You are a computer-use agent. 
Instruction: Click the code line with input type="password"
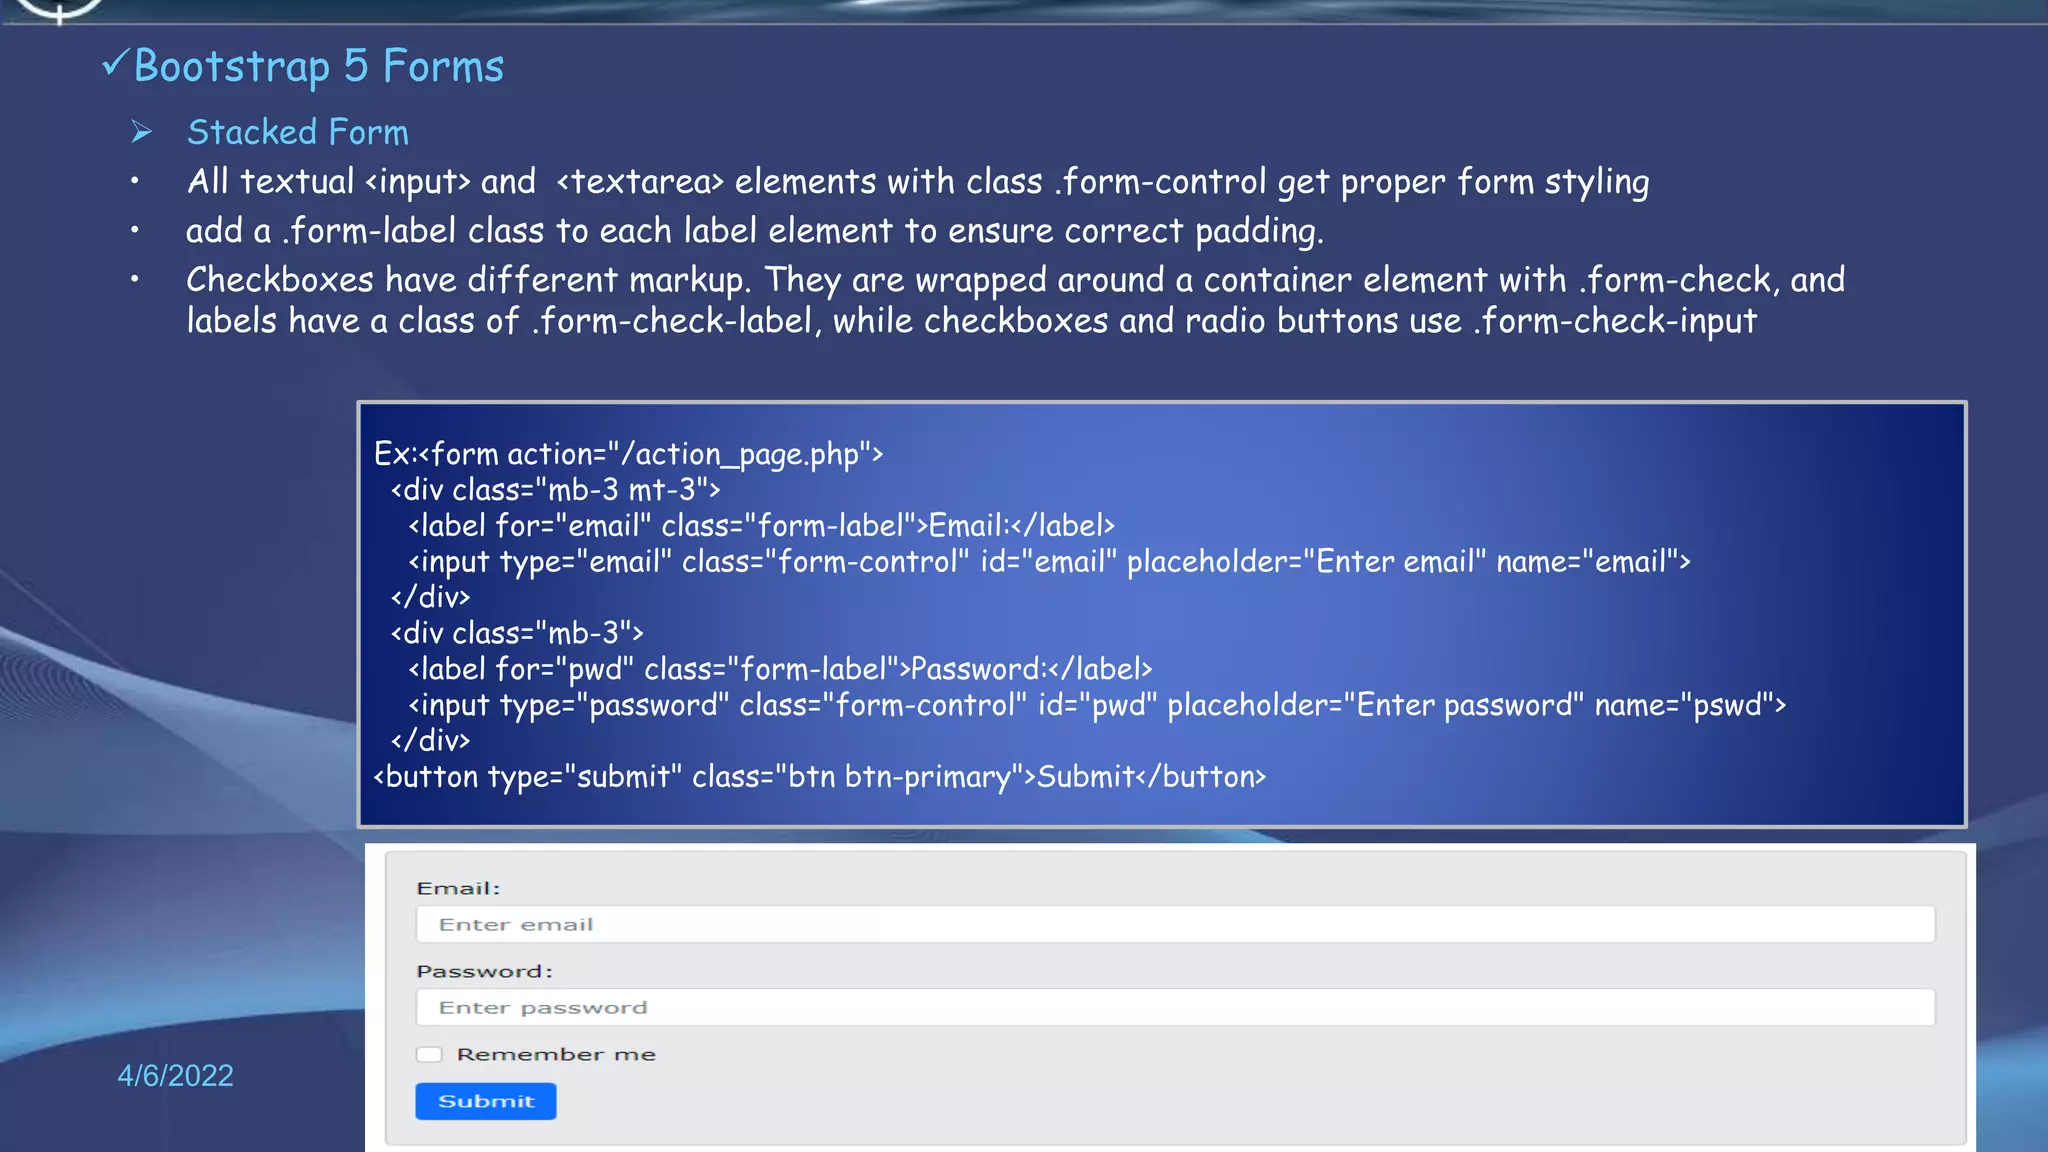1097,705
